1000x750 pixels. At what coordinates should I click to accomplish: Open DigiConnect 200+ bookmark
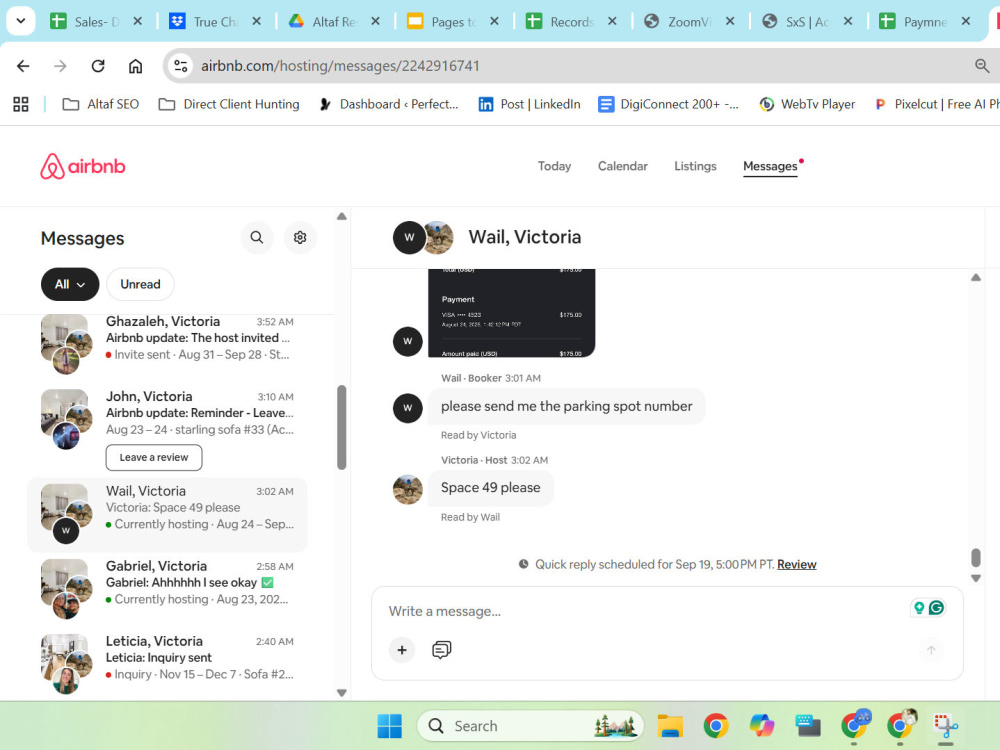click(x=668, y=104)
